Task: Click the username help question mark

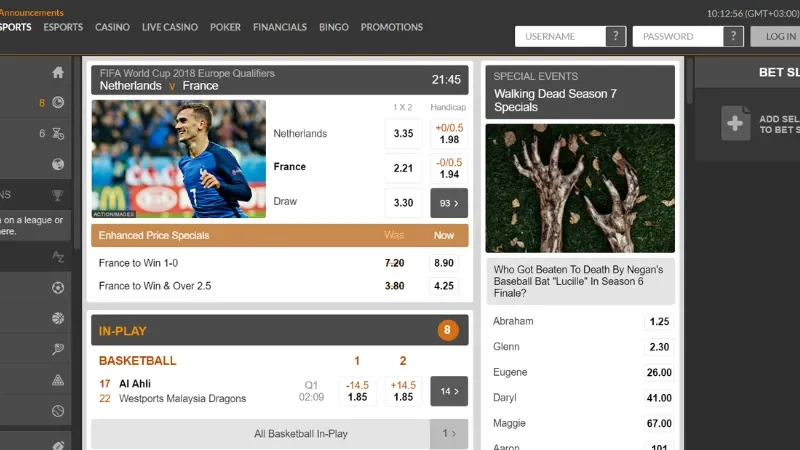Action: pos(616,36)
